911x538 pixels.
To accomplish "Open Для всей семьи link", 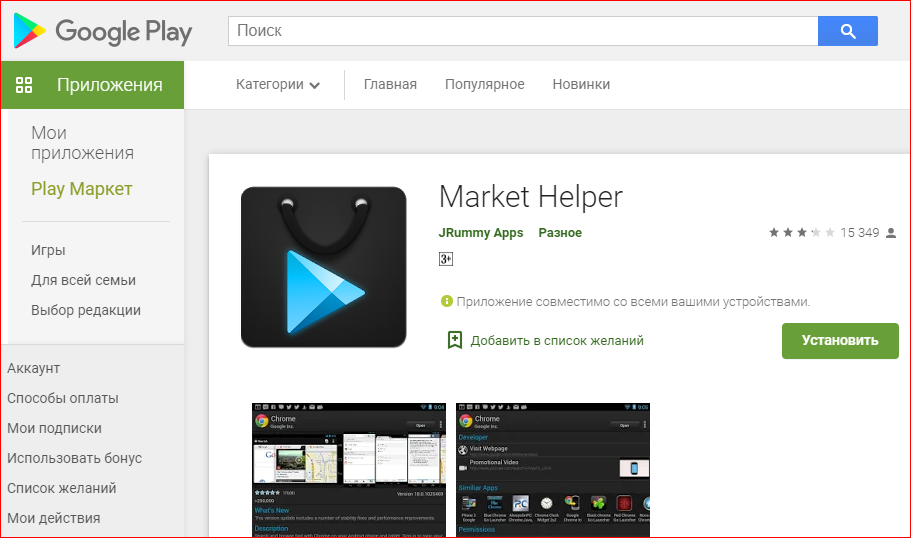I will [84, 280].
